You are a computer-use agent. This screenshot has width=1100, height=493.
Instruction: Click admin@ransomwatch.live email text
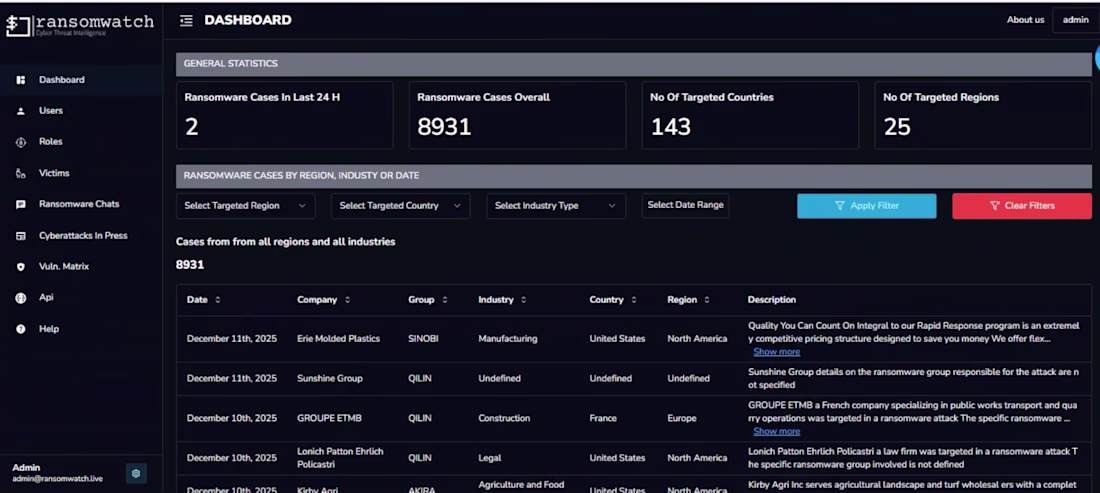pos(58,479)
